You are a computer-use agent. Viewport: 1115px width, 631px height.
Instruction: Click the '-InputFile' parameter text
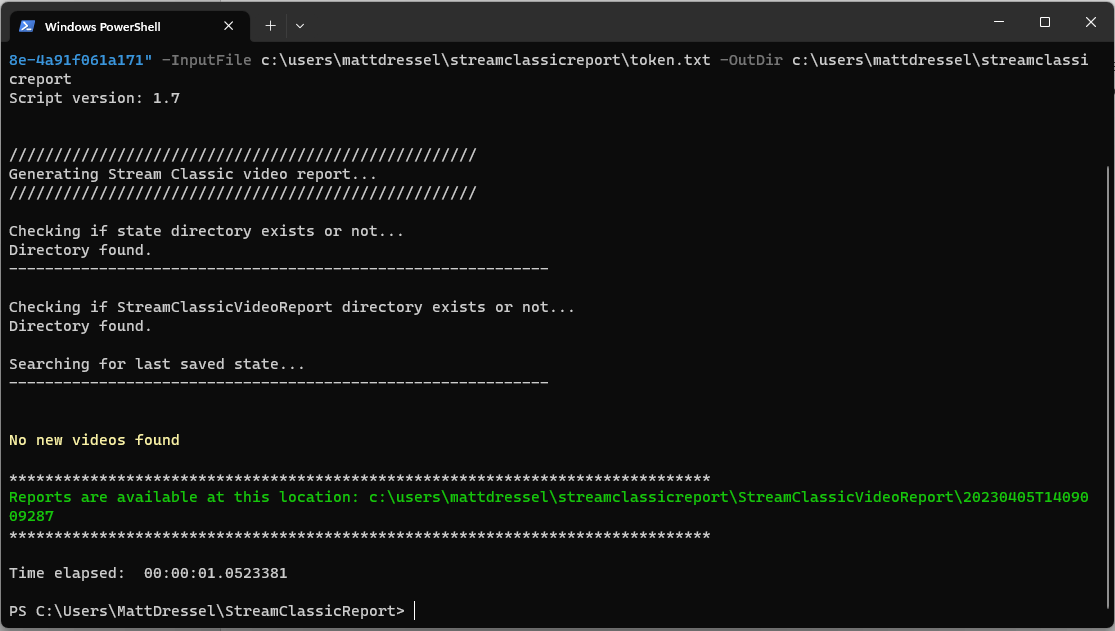tap(206, 60)
